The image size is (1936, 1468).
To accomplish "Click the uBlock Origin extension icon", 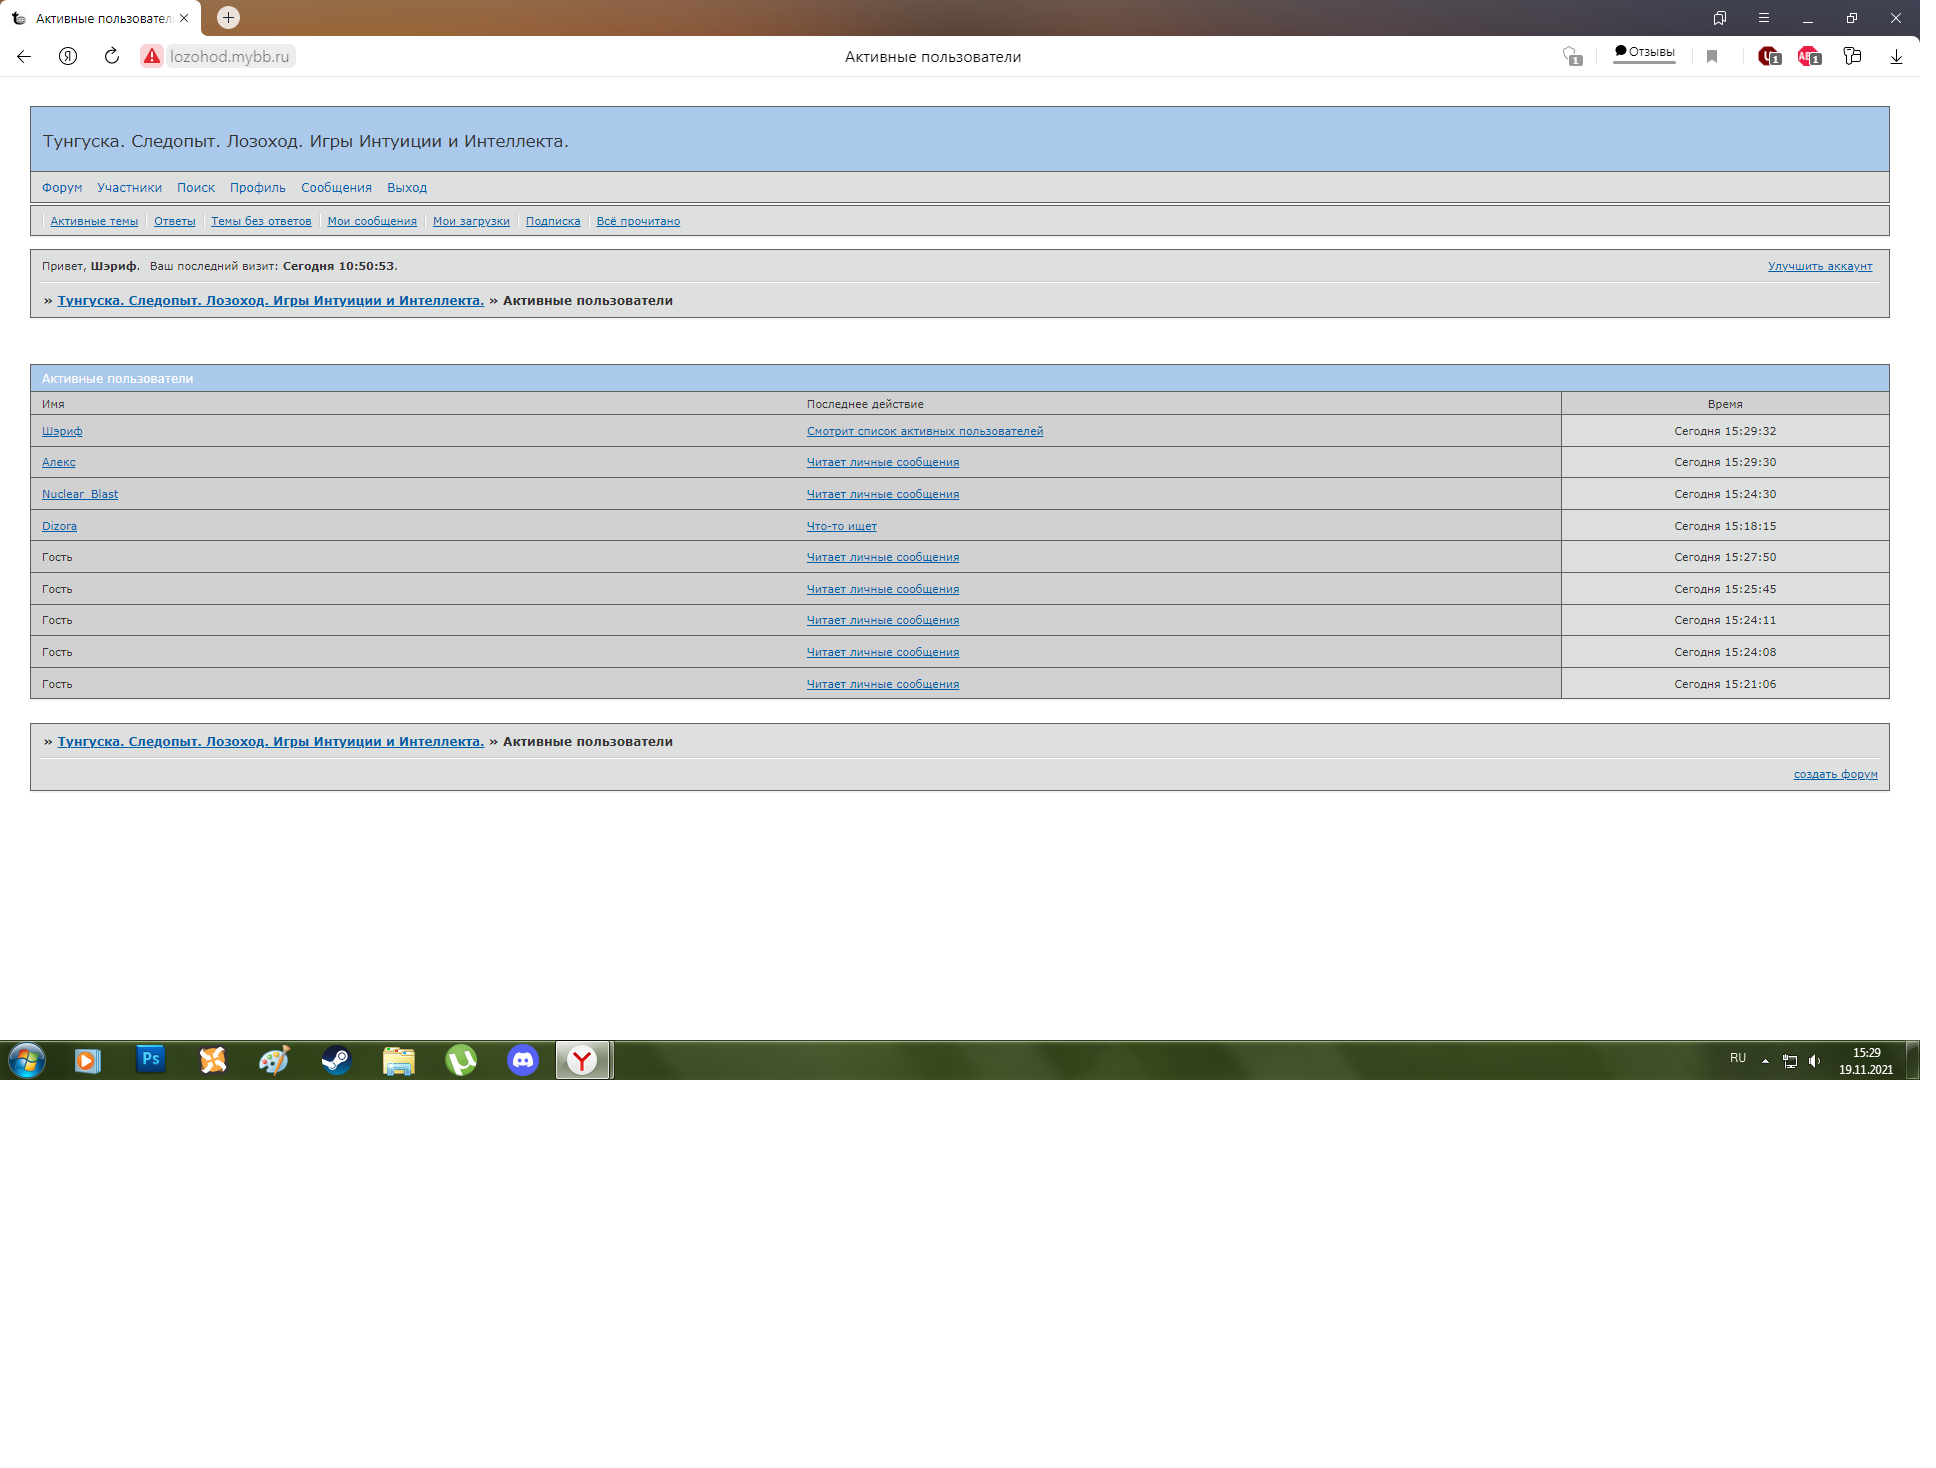I will click(1768, 56).
